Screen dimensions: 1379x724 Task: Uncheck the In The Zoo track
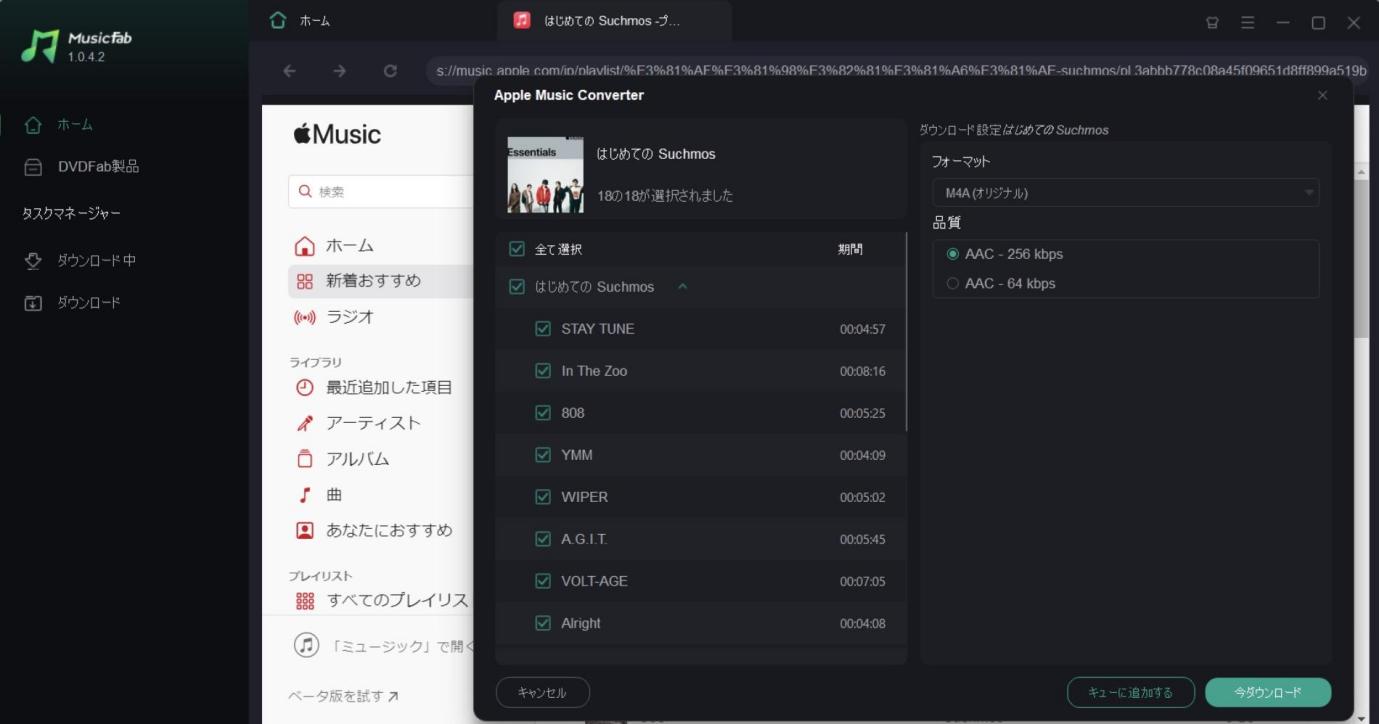543,371
